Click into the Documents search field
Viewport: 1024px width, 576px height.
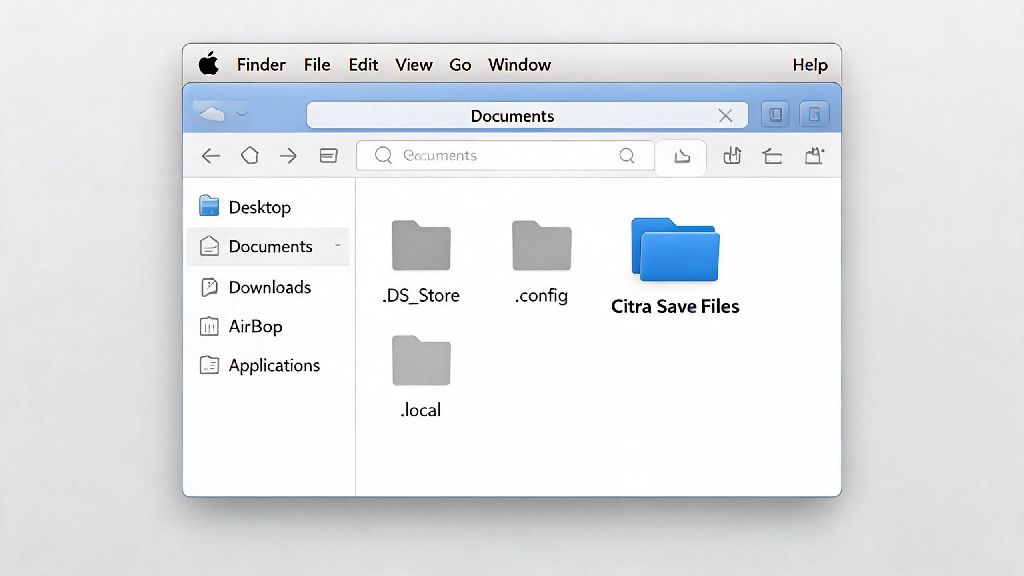505,155
